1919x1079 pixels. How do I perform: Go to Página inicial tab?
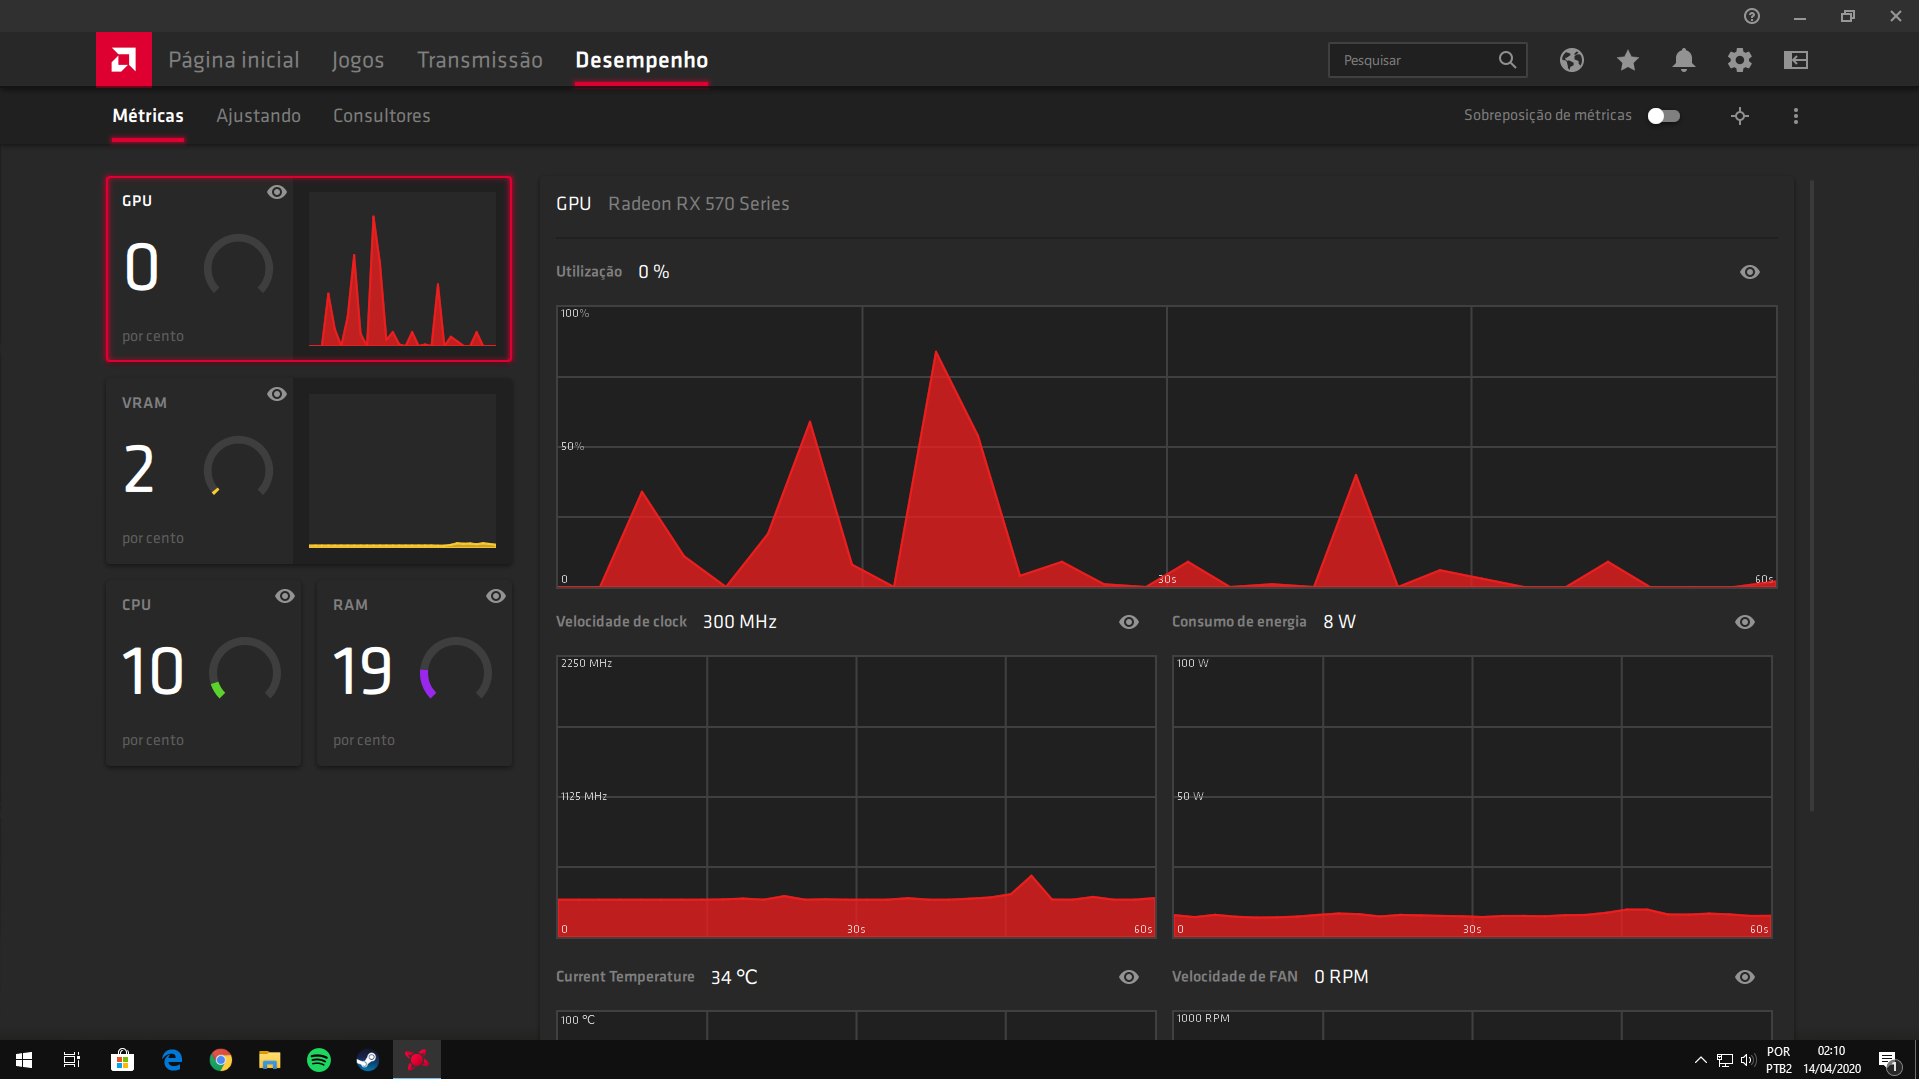[x=234, y=60]
